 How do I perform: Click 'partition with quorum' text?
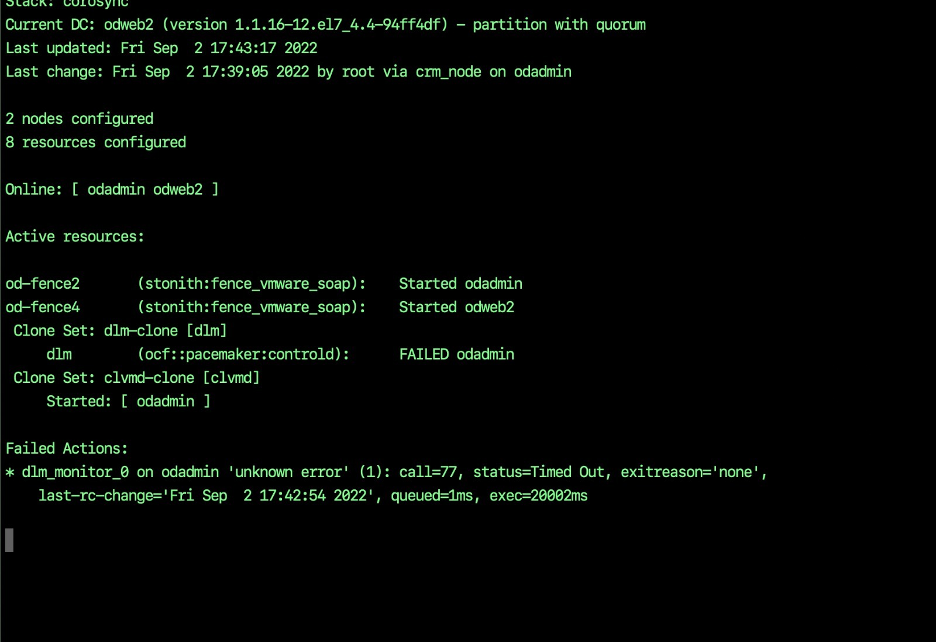click(559, 24)
